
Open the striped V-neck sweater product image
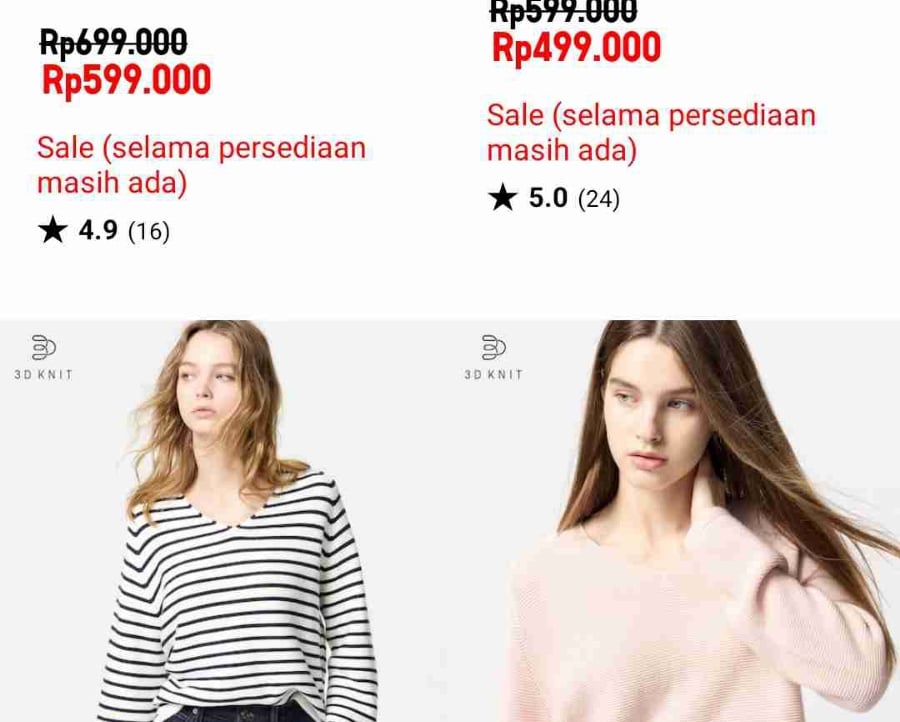[x=225, y=521]
